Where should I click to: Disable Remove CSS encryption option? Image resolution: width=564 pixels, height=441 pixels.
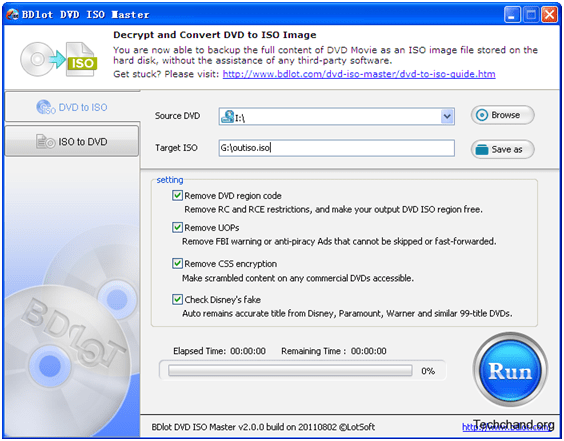coord(177,264)
